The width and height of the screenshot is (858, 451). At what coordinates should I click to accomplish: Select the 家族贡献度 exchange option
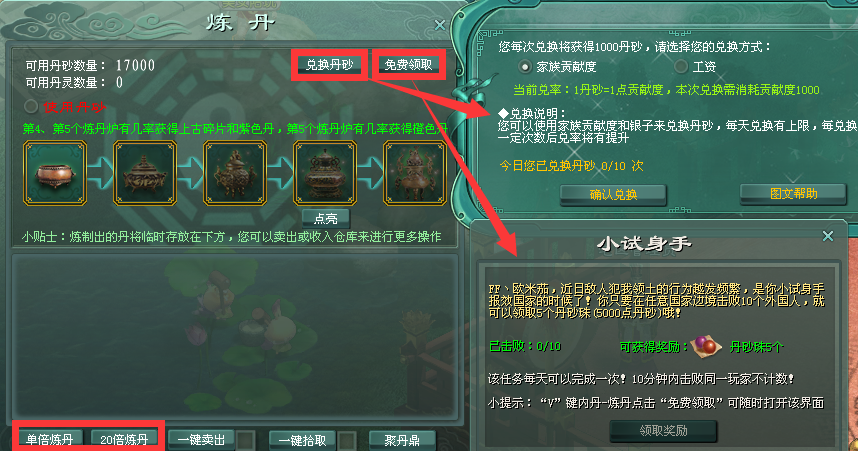pos(524,67)
